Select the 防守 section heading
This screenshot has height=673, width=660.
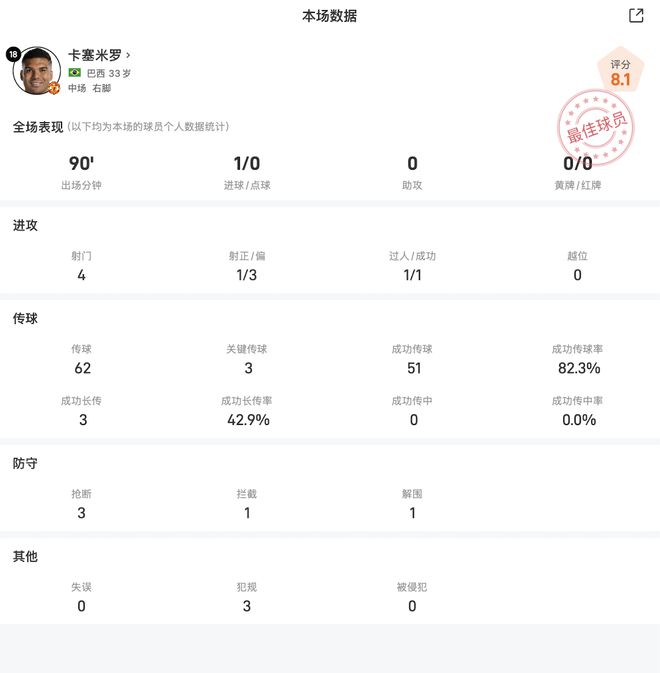(x=26, y=464)
